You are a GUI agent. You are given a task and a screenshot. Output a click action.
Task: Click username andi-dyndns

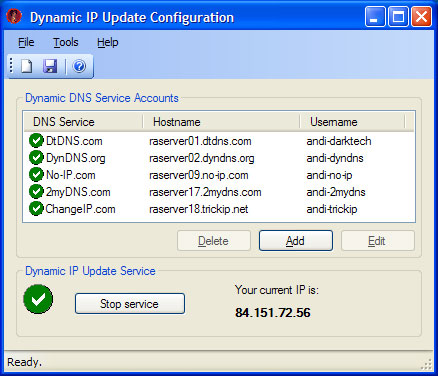335,158
